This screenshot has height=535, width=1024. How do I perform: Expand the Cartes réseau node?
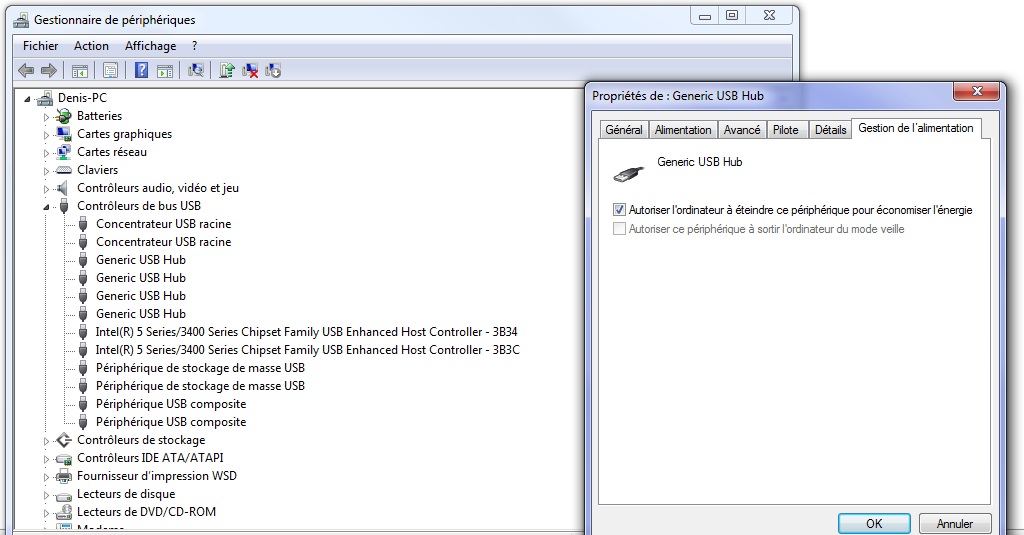[46, 153]
